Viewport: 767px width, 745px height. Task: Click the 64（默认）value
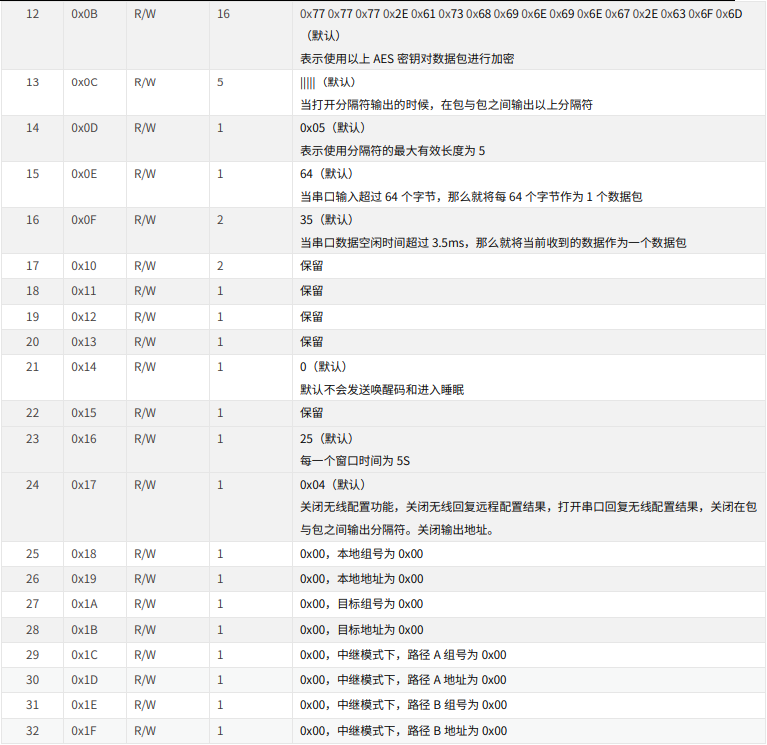326,174
